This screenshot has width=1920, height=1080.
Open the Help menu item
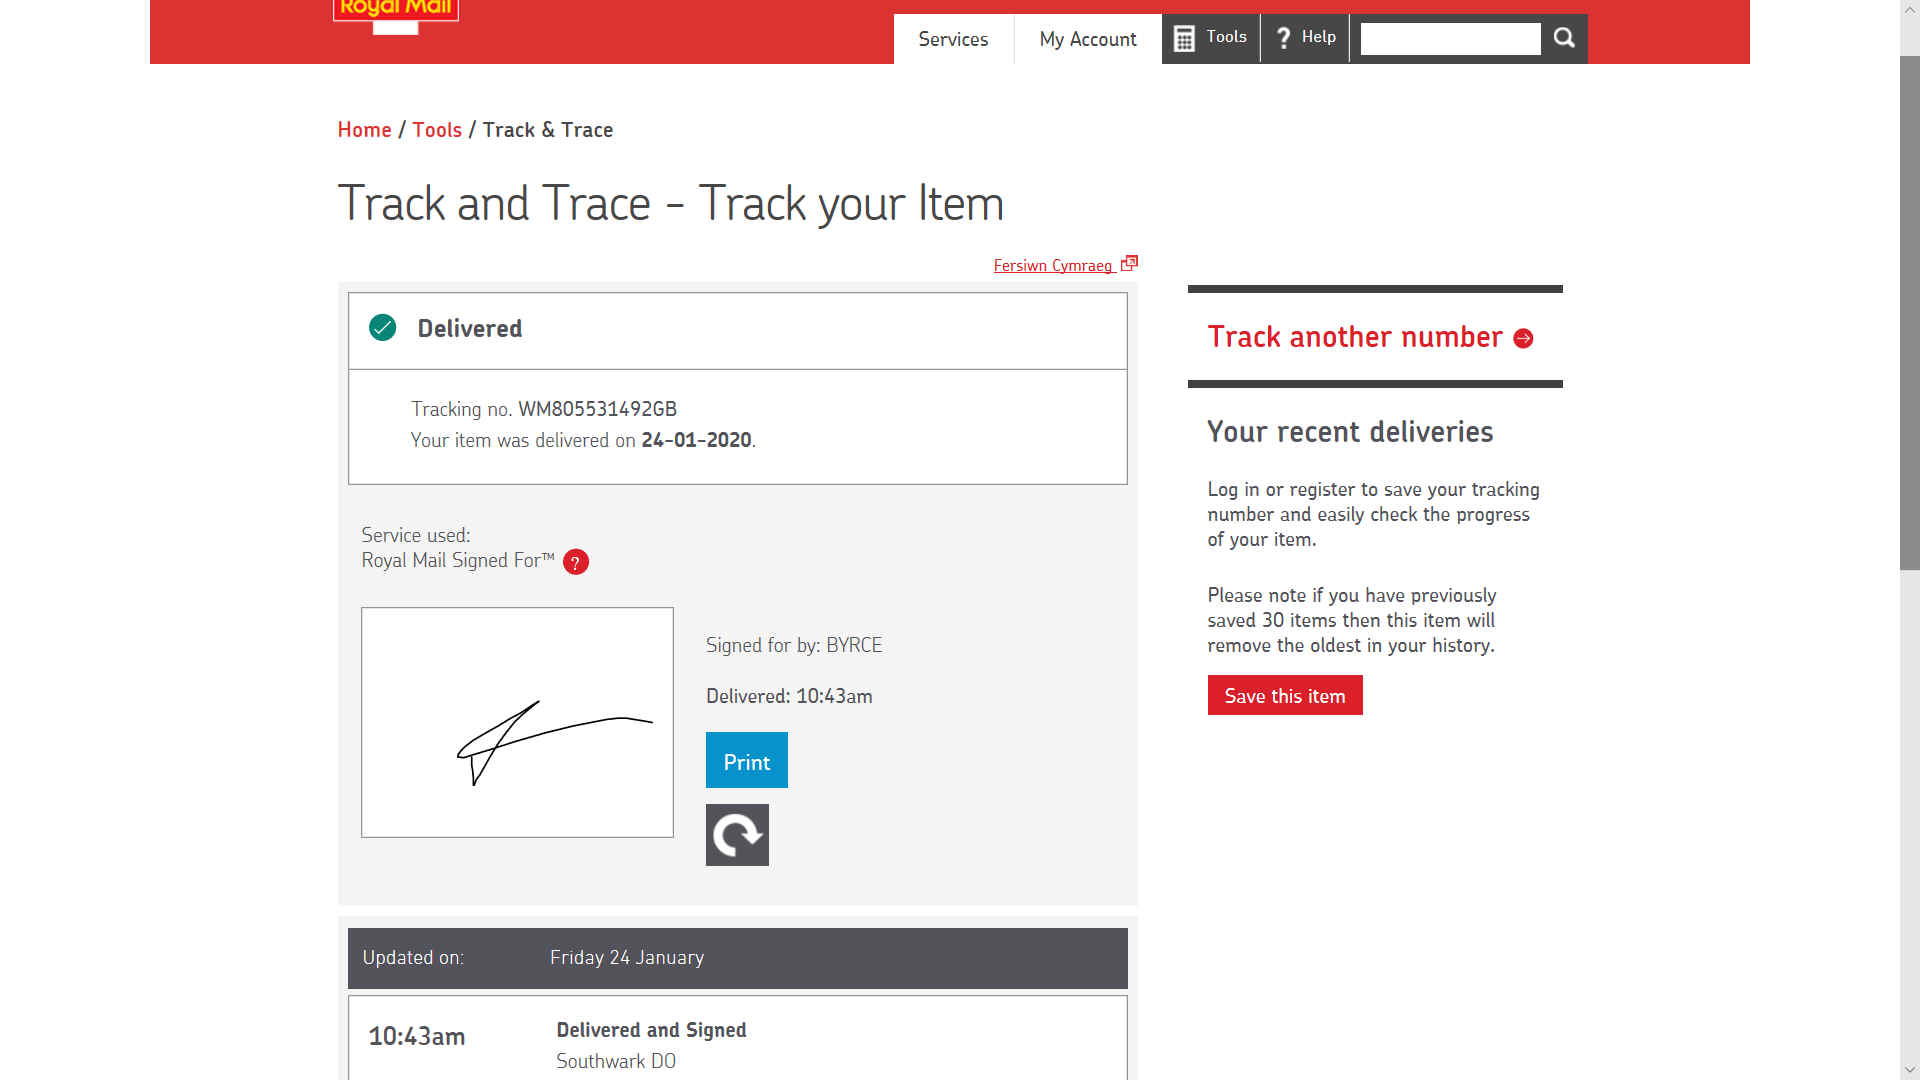[x=1305, y=38]
